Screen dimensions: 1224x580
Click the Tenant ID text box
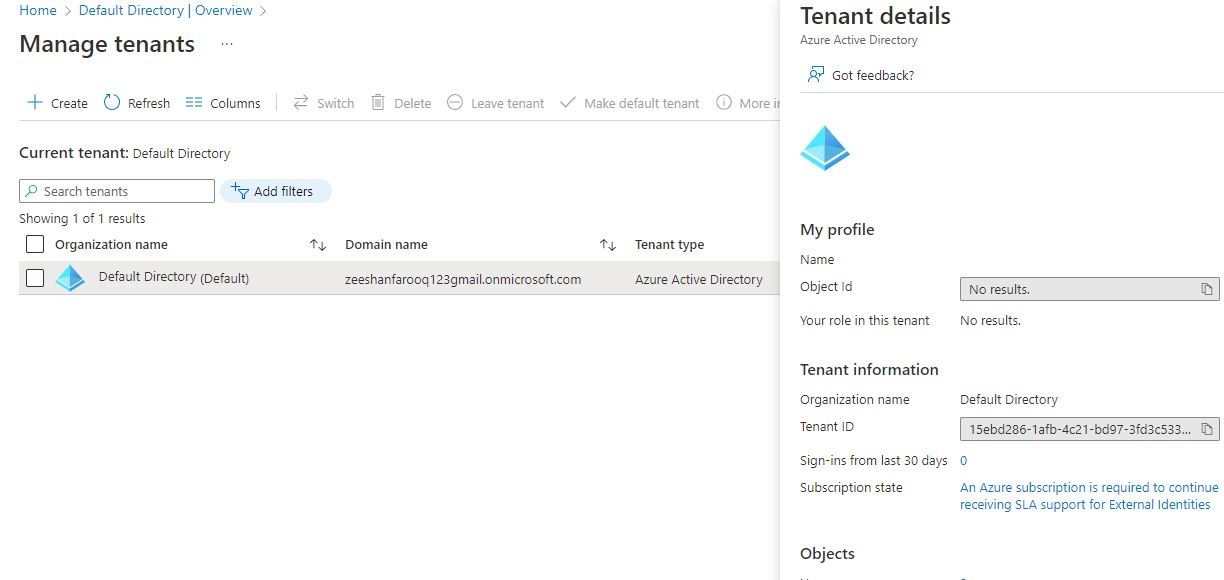(1090, 429)
